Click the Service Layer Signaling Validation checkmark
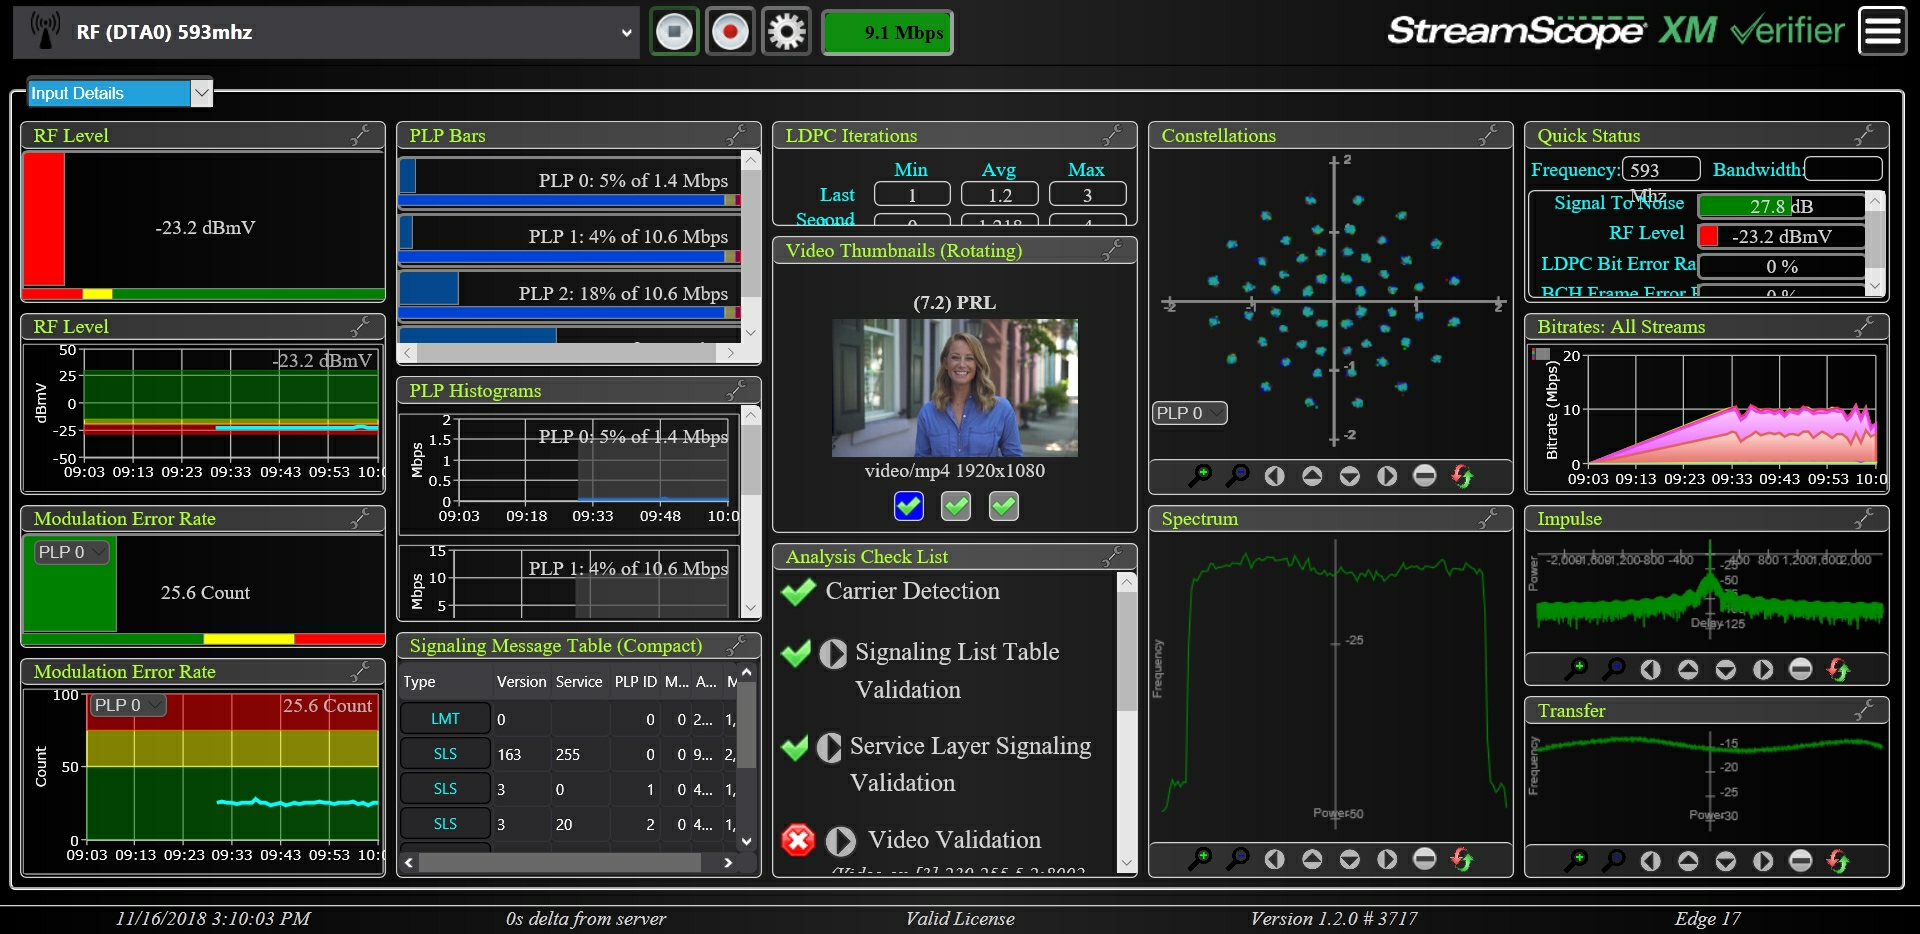Image resolution: width=1920 pixels, height=934 pixels. click(795, 747)
